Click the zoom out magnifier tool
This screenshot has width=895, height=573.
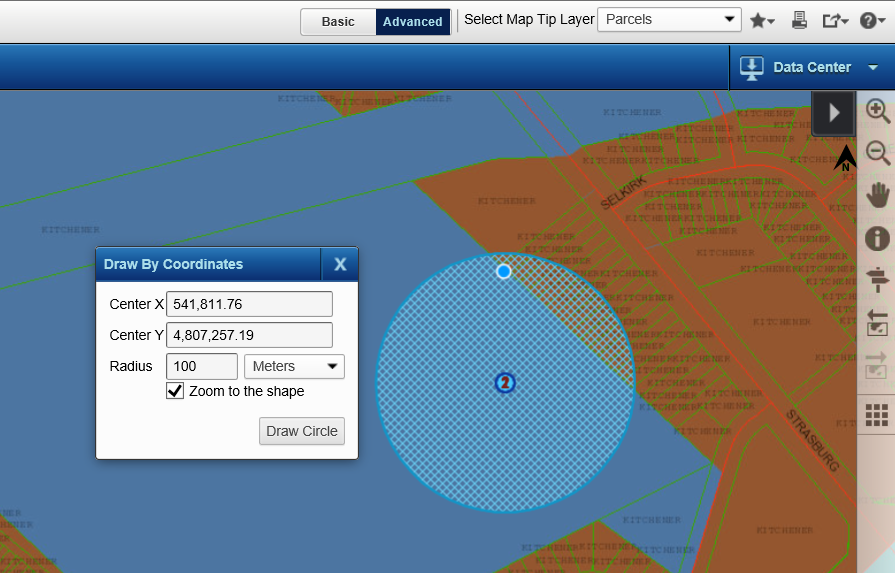[877, 153]
